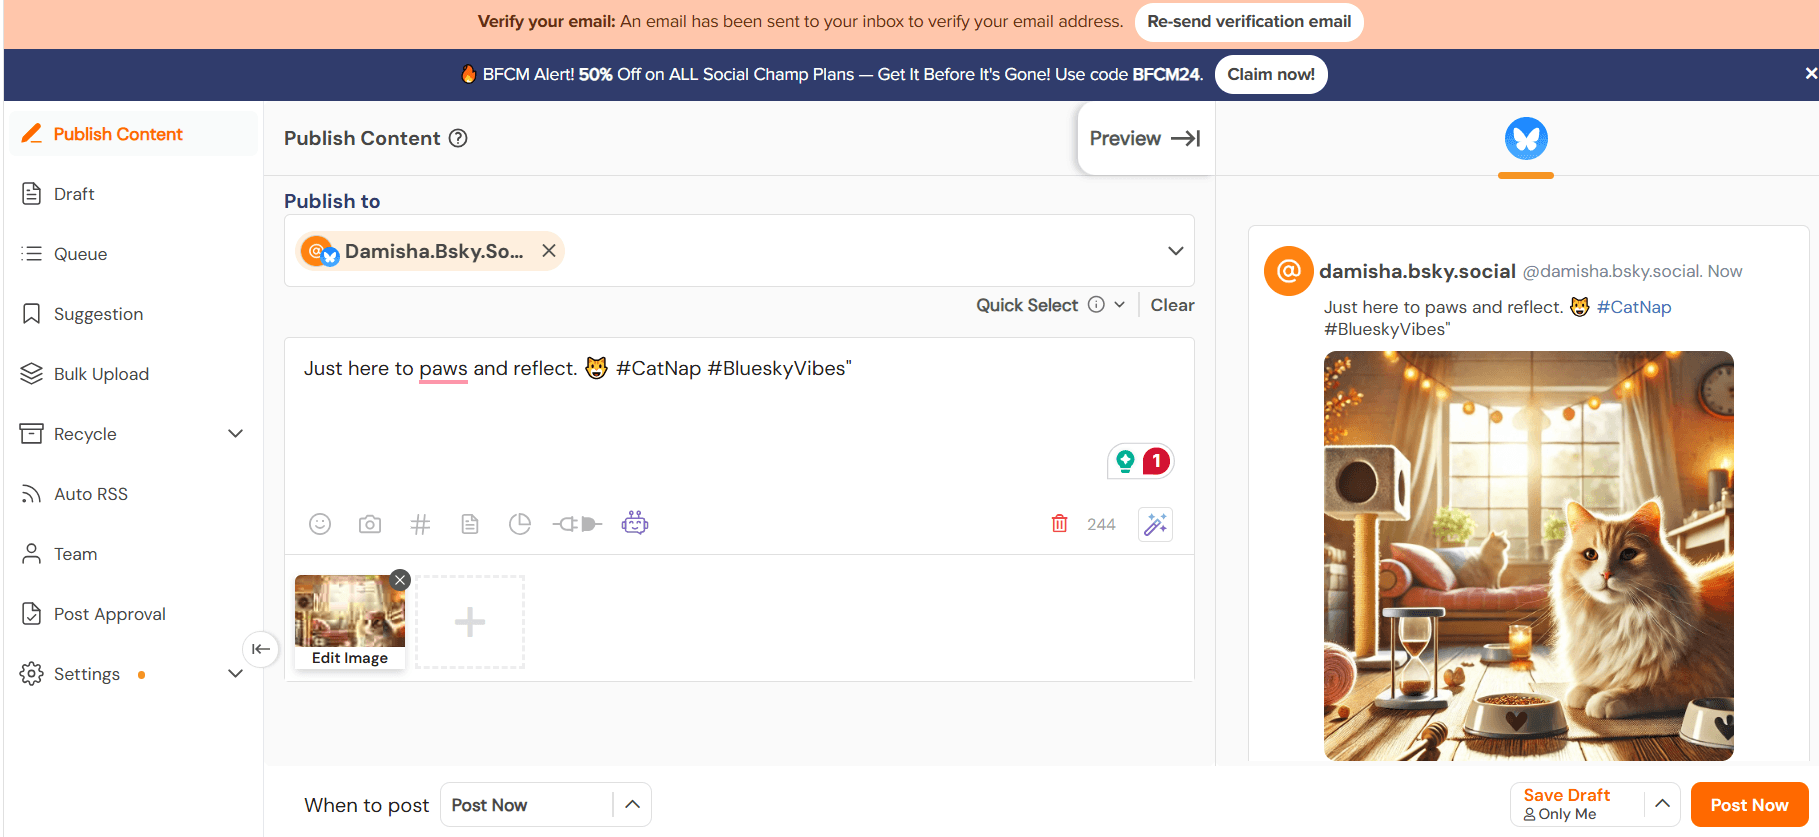Click Re-send verification email button
This screenshot has height=837, width=1819.
click(1249, 21)
